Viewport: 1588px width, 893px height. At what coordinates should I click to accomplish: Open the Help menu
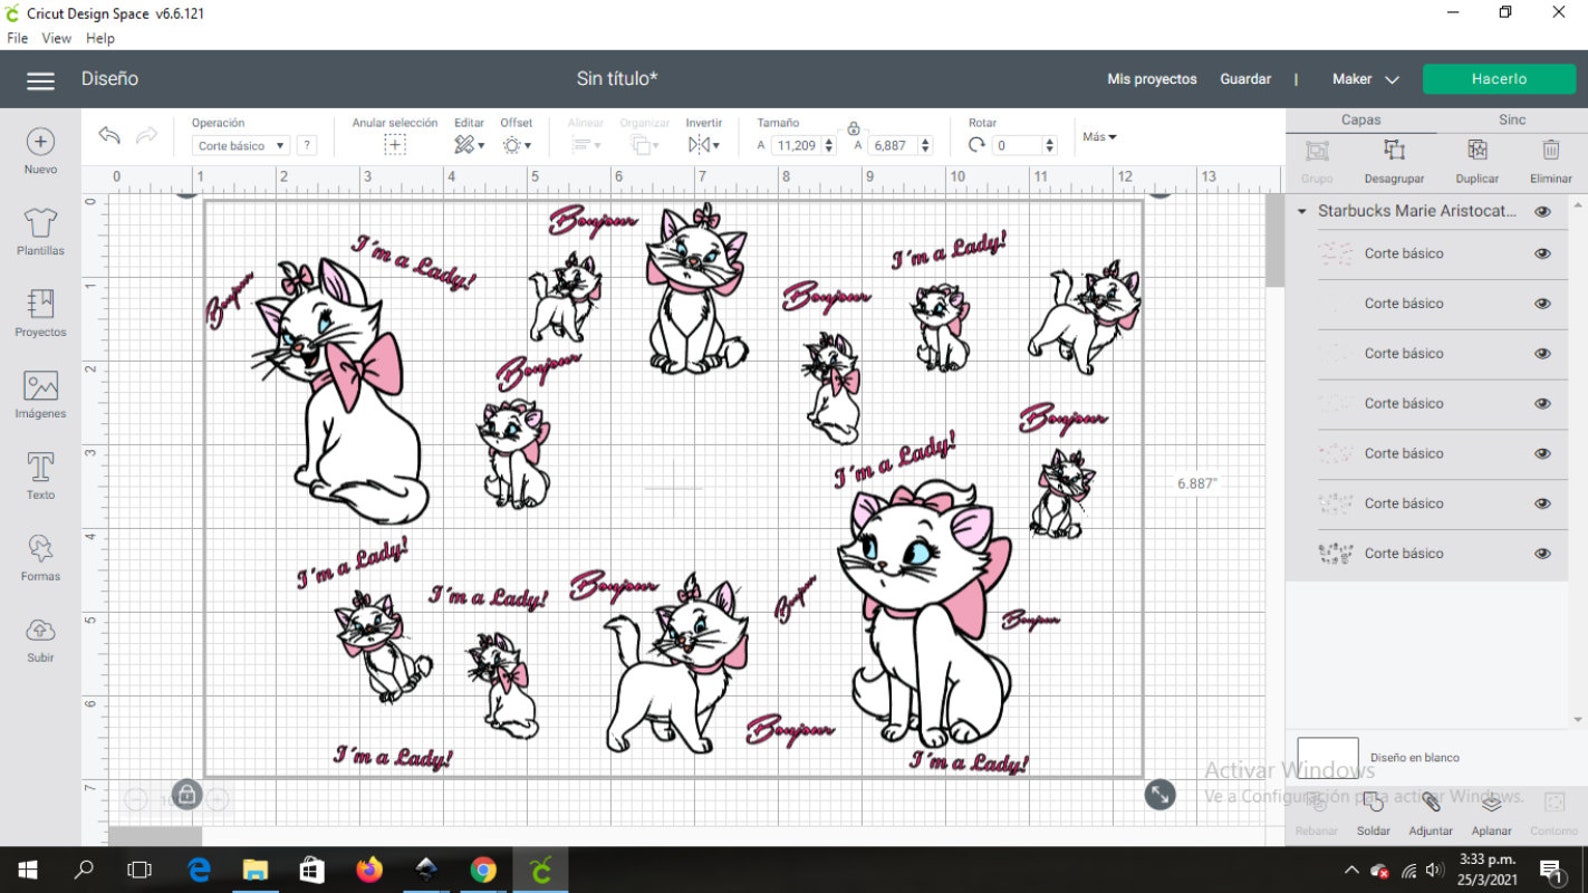[100, 38]
